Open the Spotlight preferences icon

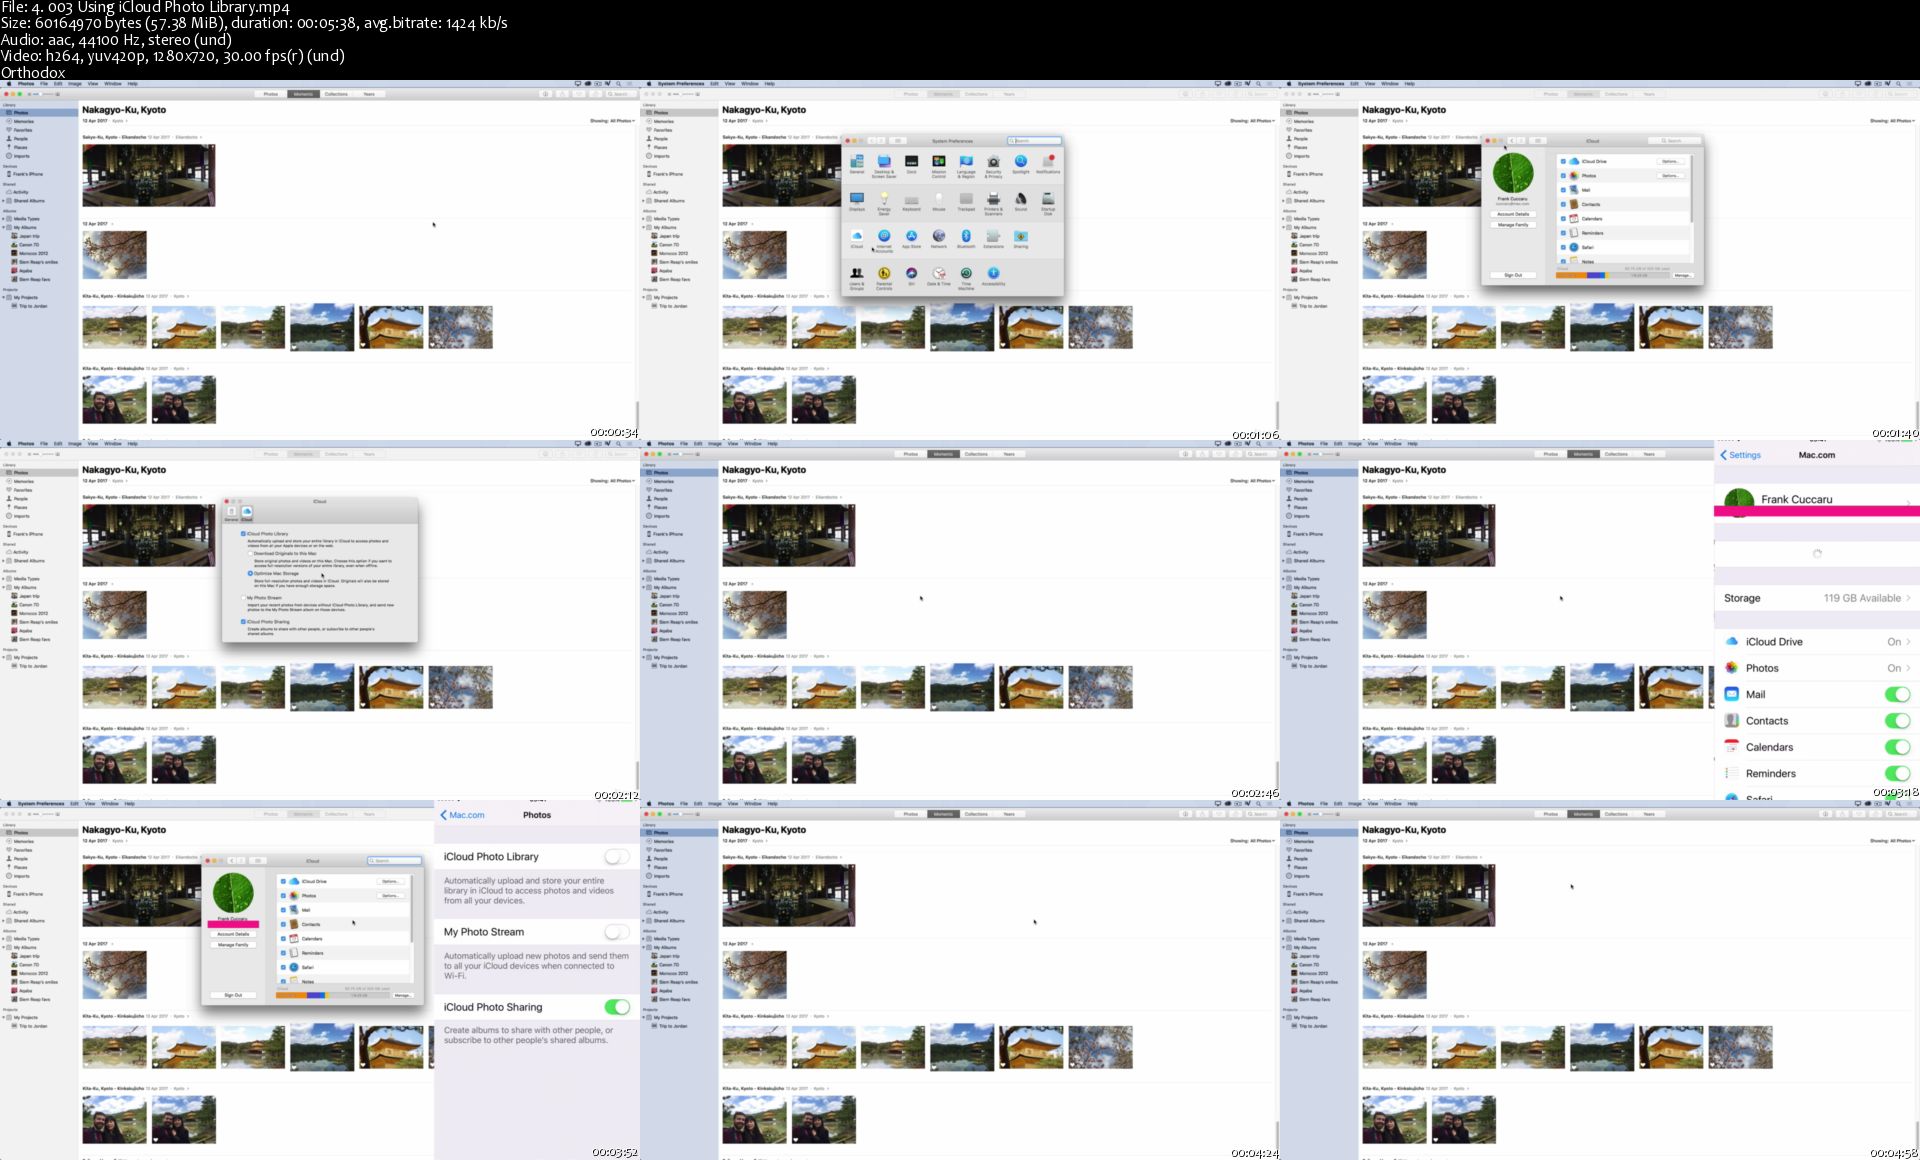(1021, 163)
